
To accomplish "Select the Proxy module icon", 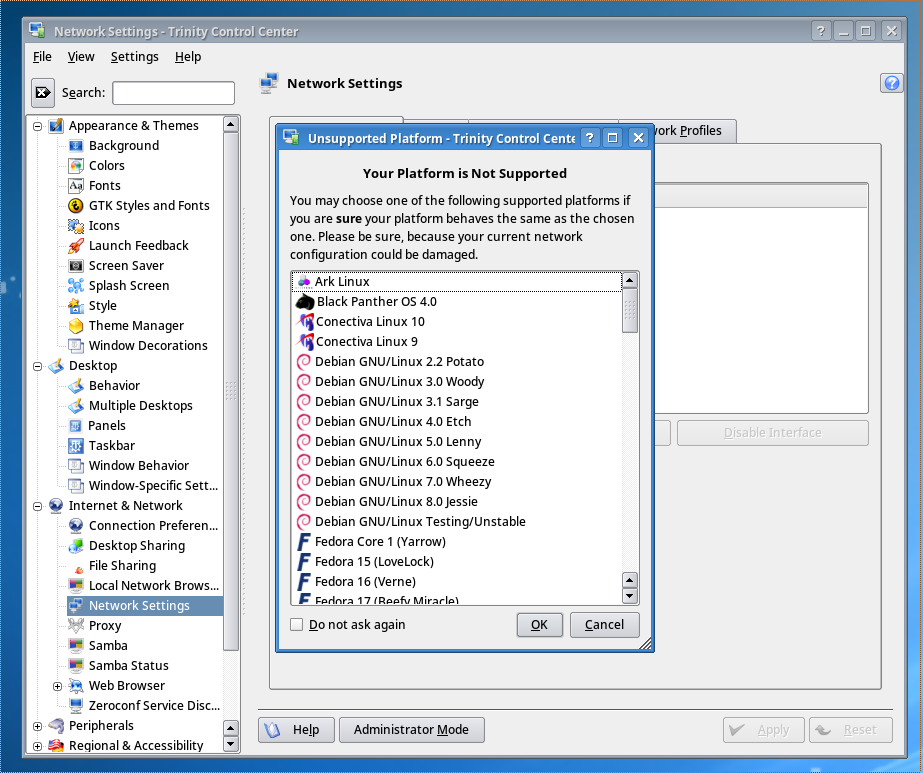I will point(76,626).
